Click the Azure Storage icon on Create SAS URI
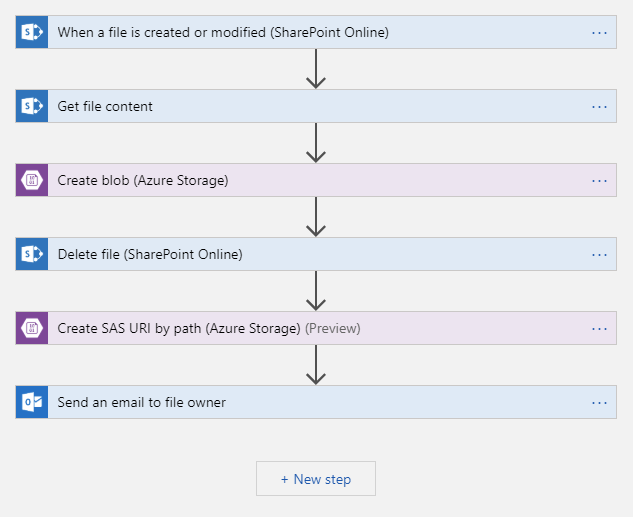 pos(32,328)
